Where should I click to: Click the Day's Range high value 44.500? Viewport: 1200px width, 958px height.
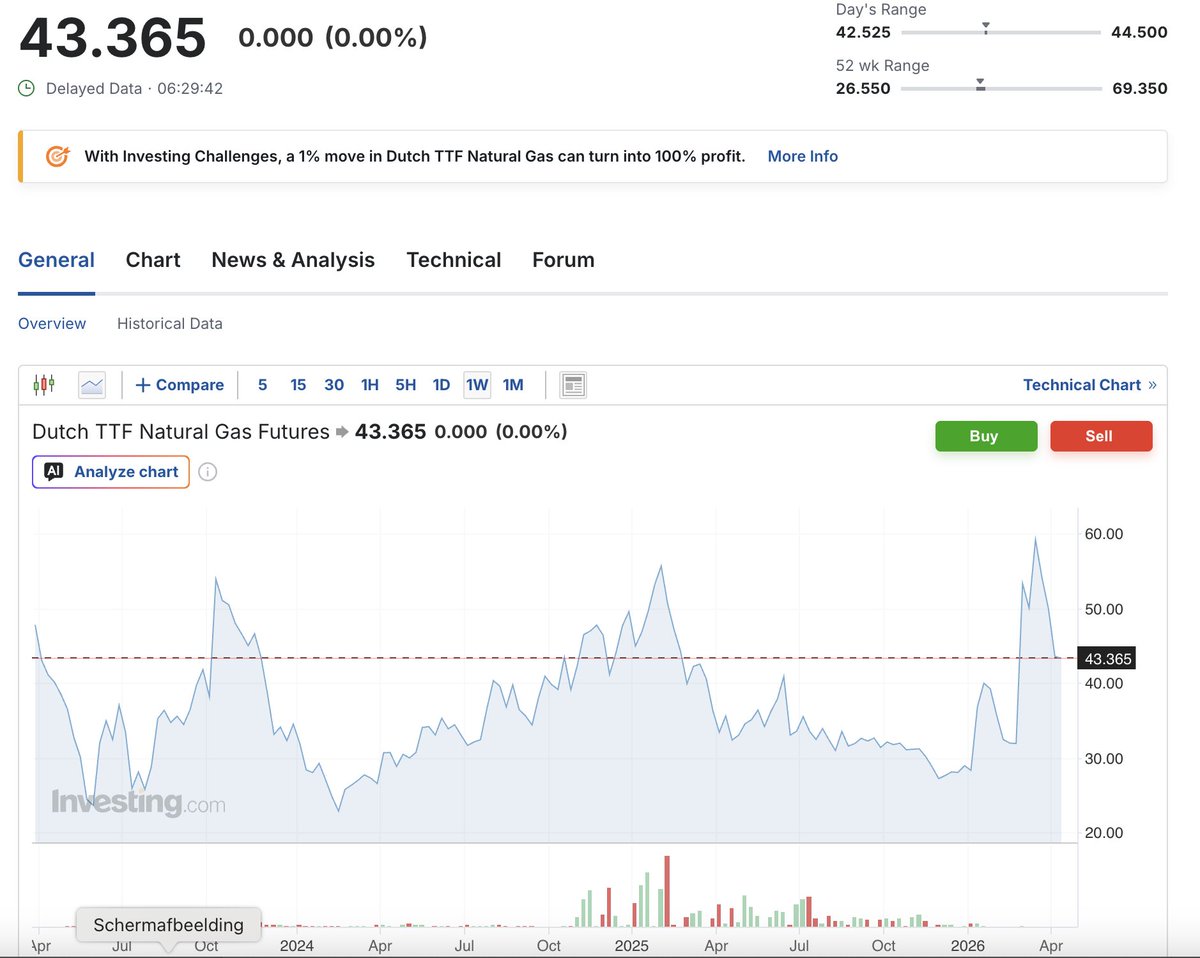point(1139,32)
